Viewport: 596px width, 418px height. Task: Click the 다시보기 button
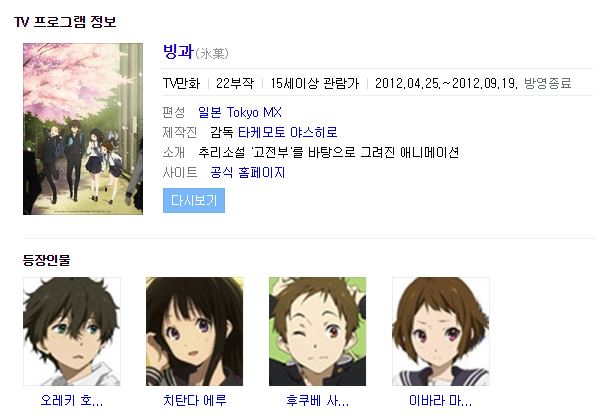194,200
